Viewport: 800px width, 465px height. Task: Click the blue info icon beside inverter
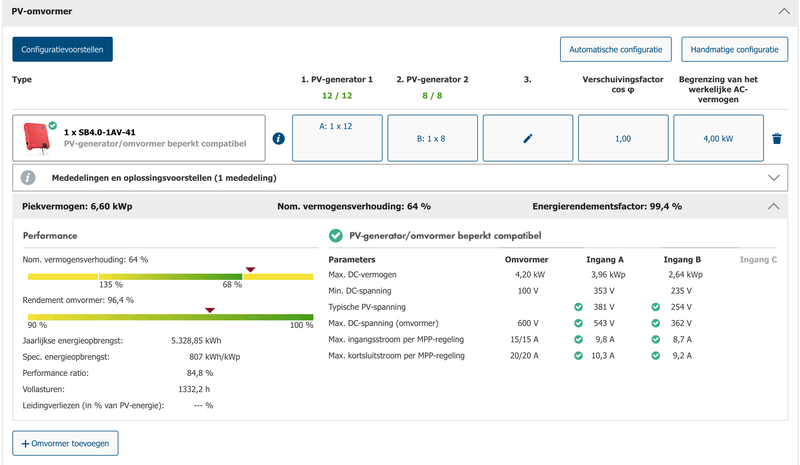278,138
